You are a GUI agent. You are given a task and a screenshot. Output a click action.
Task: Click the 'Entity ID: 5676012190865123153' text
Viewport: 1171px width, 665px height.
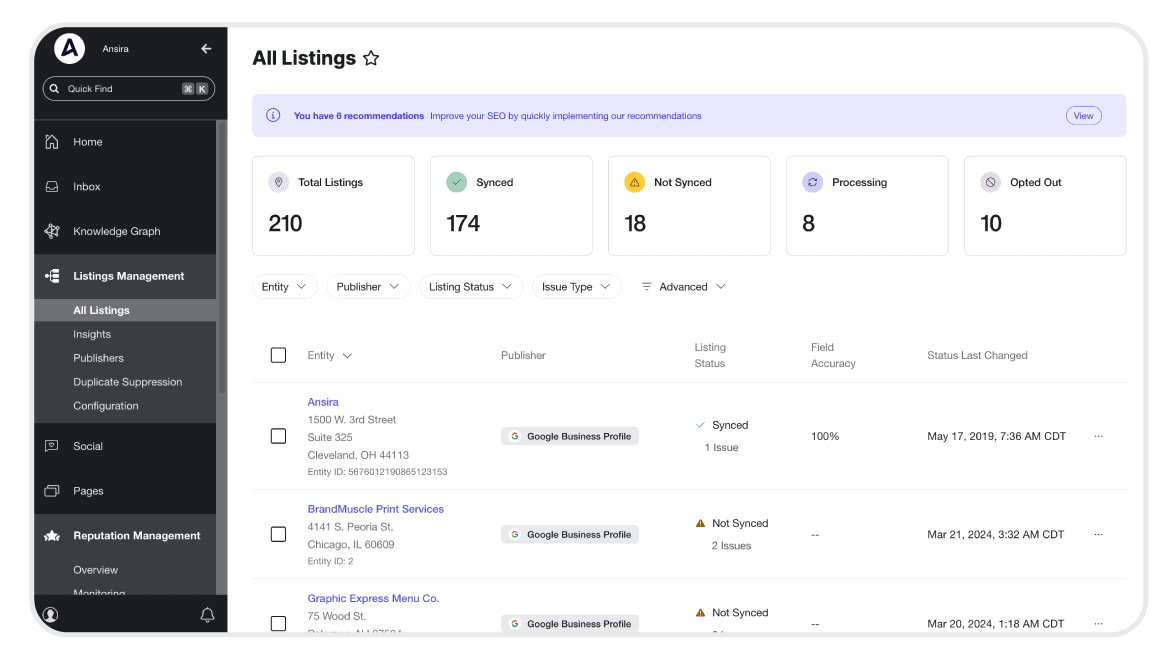tap(377, 472)
